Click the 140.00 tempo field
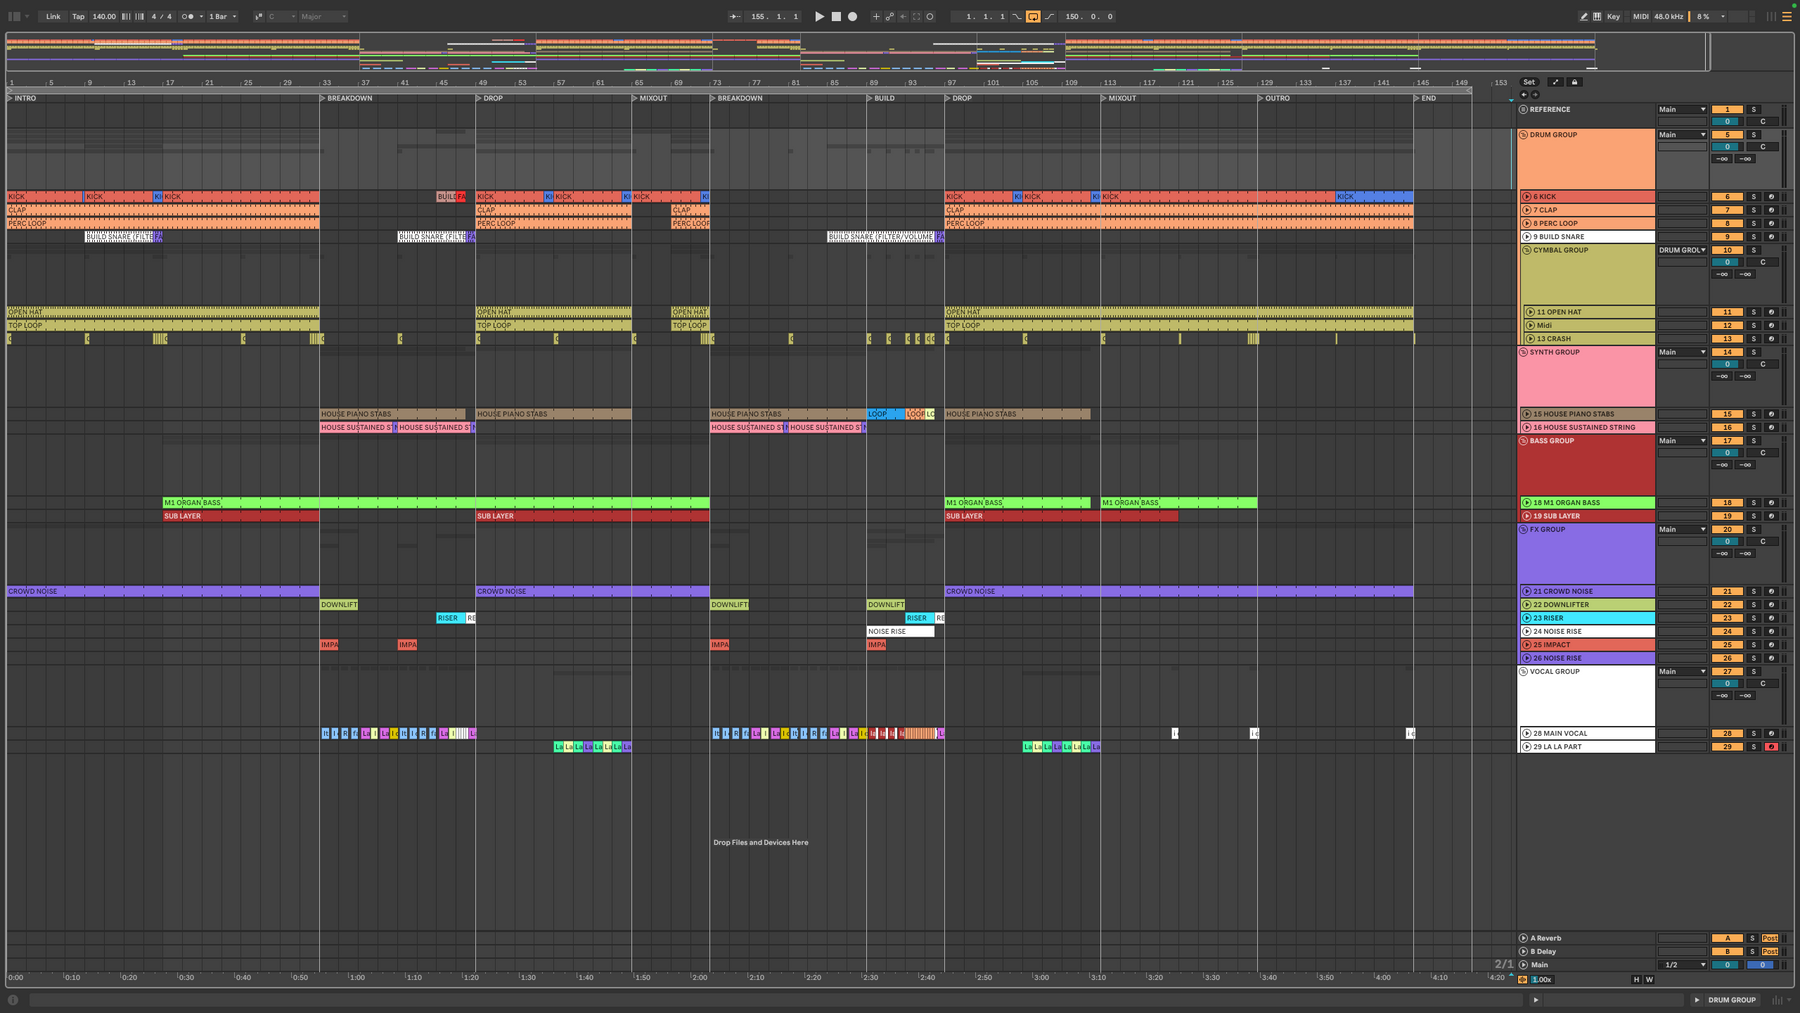The height and width of the screenshot is (1013, 1800). click(104, 16)
